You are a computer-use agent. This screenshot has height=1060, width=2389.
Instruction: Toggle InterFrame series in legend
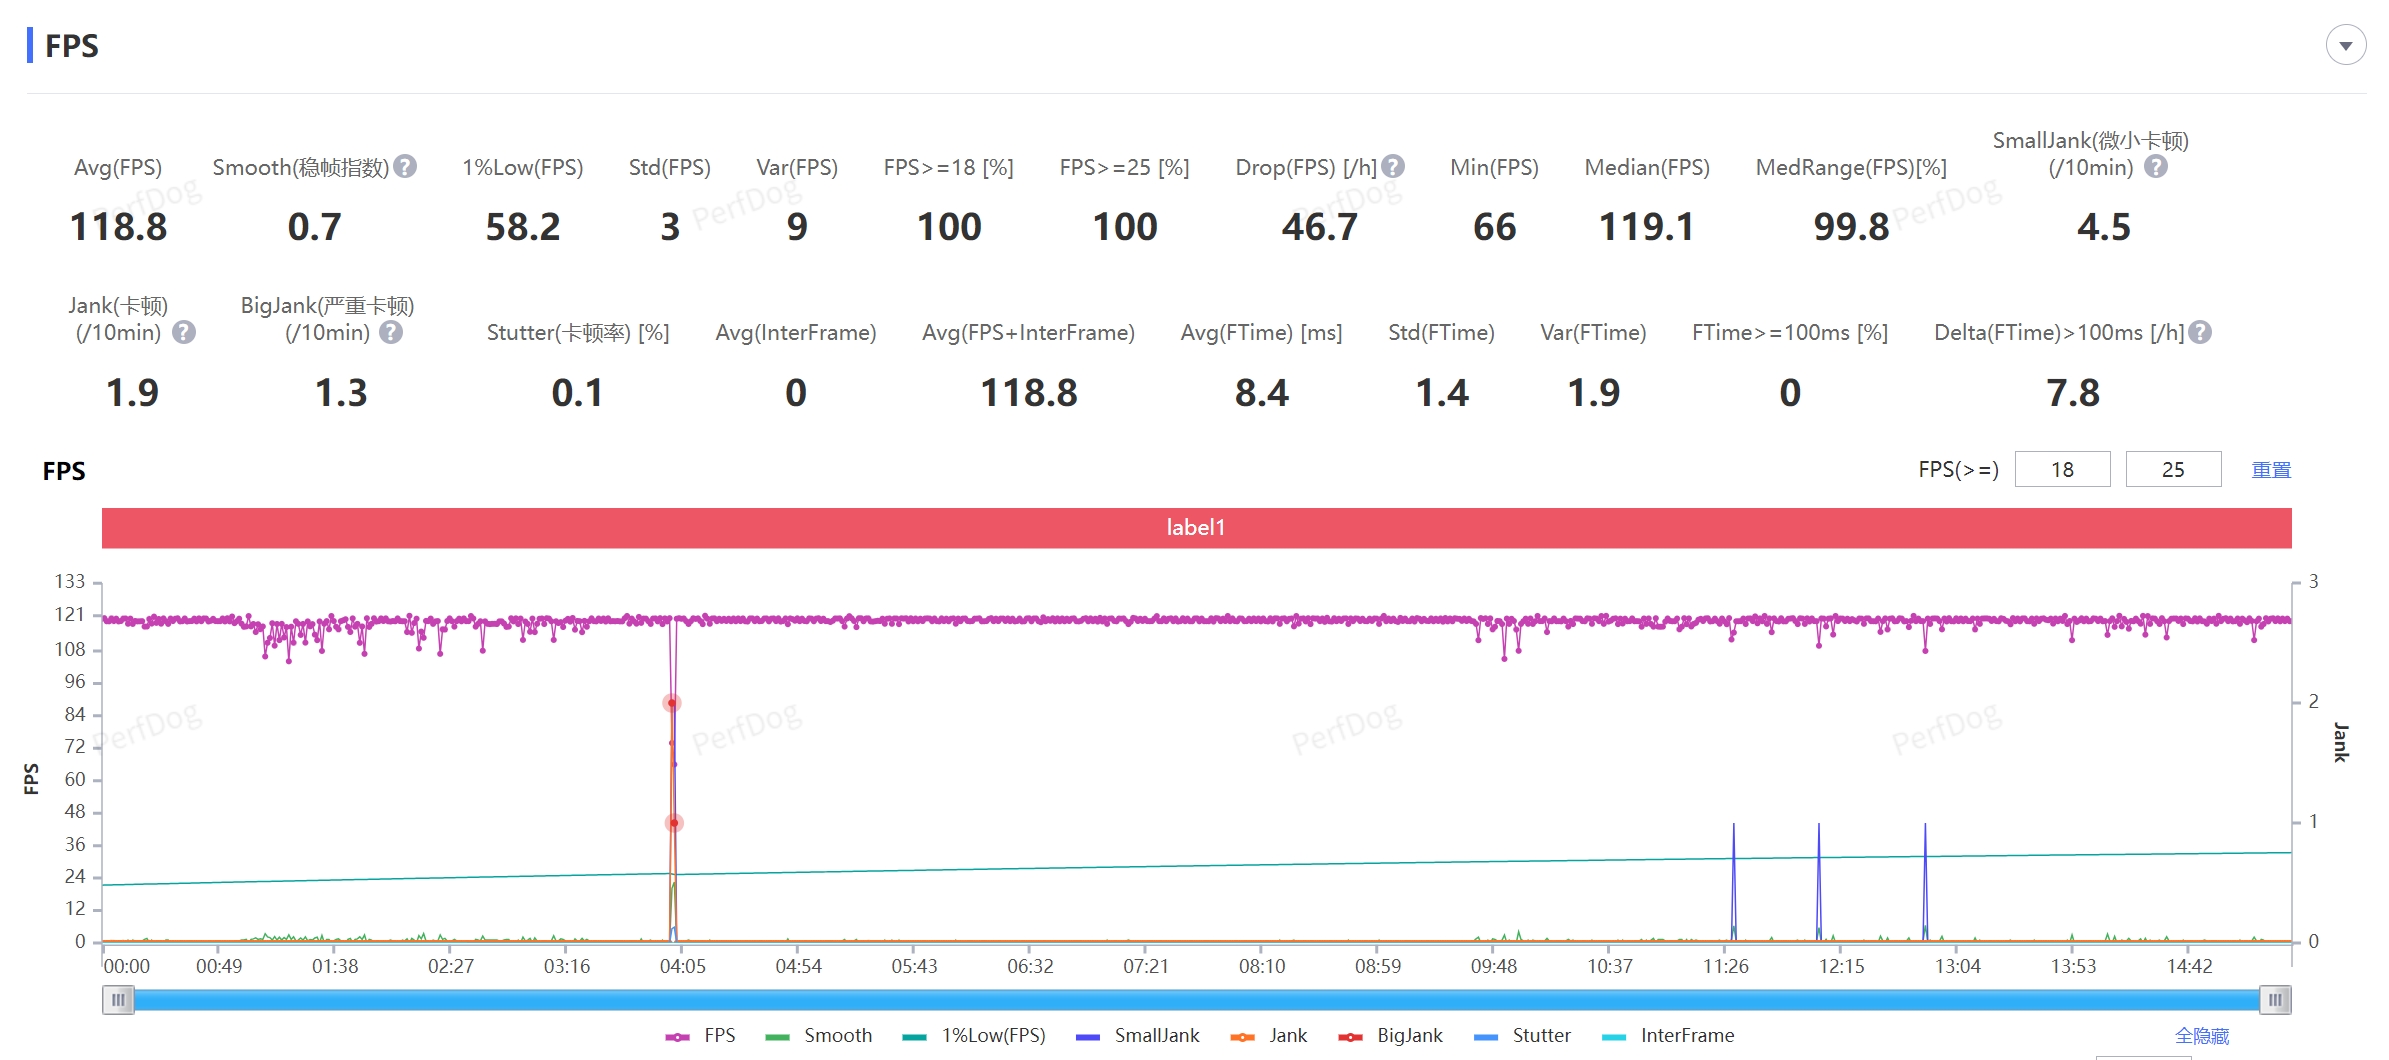click(1668, 1036)
